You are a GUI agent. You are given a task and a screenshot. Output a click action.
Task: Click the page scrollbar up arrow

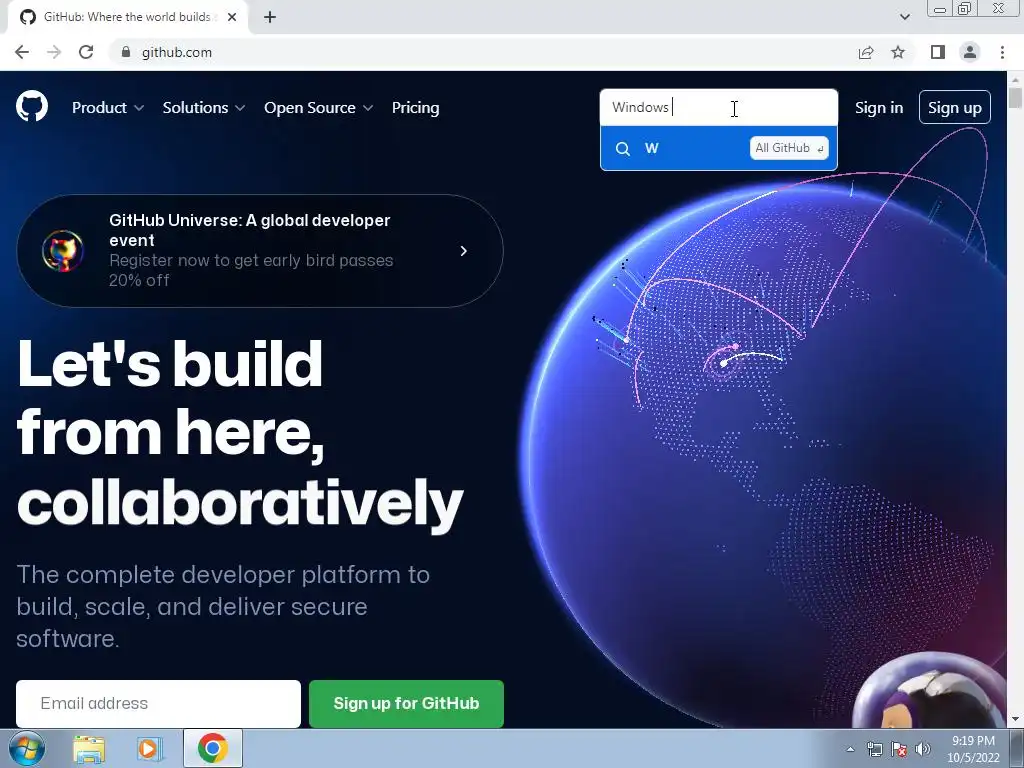point(1015,79)
